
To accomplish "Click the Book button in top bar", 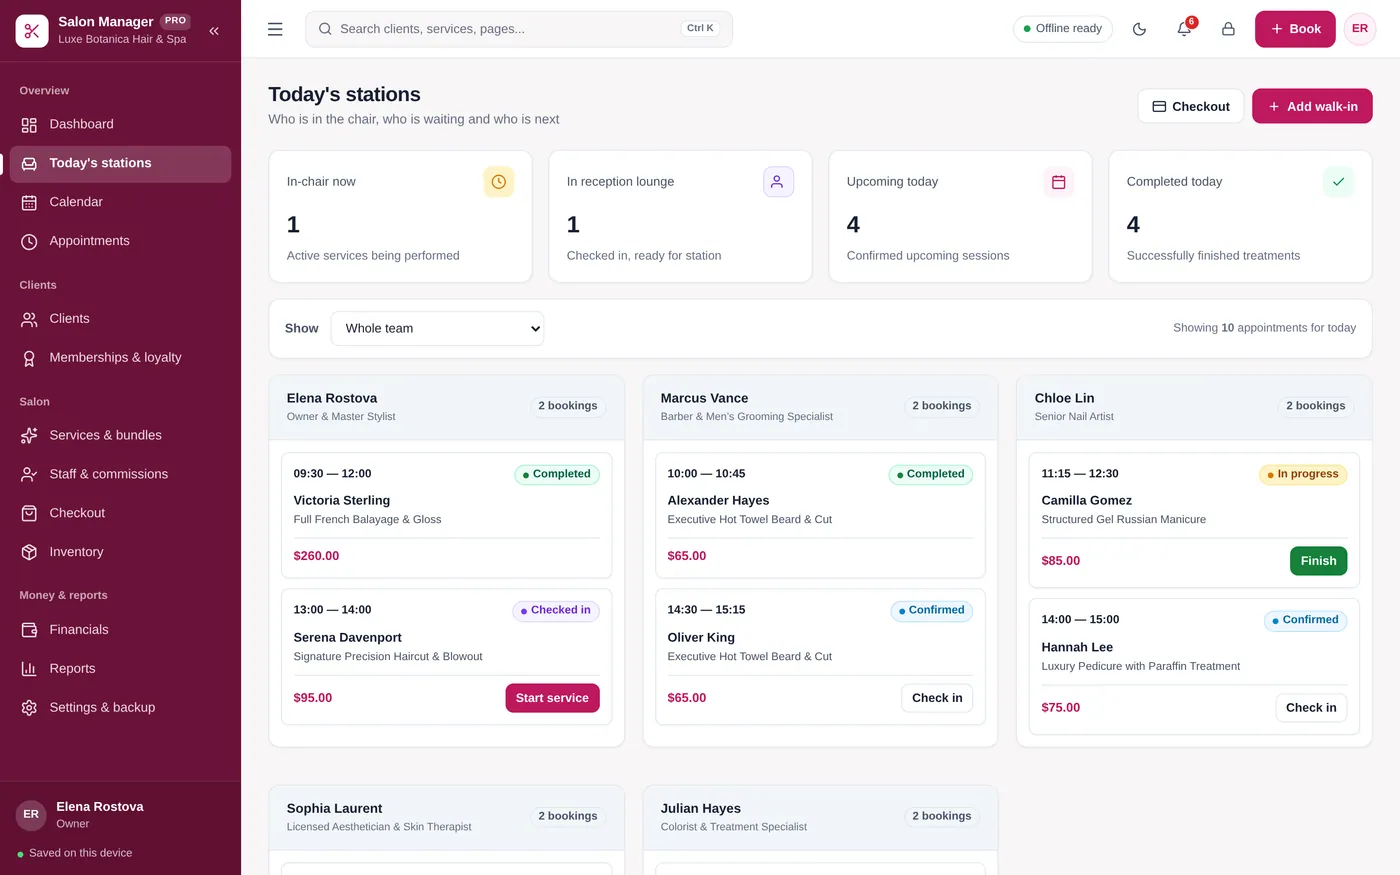I will tap(1295, 29).
